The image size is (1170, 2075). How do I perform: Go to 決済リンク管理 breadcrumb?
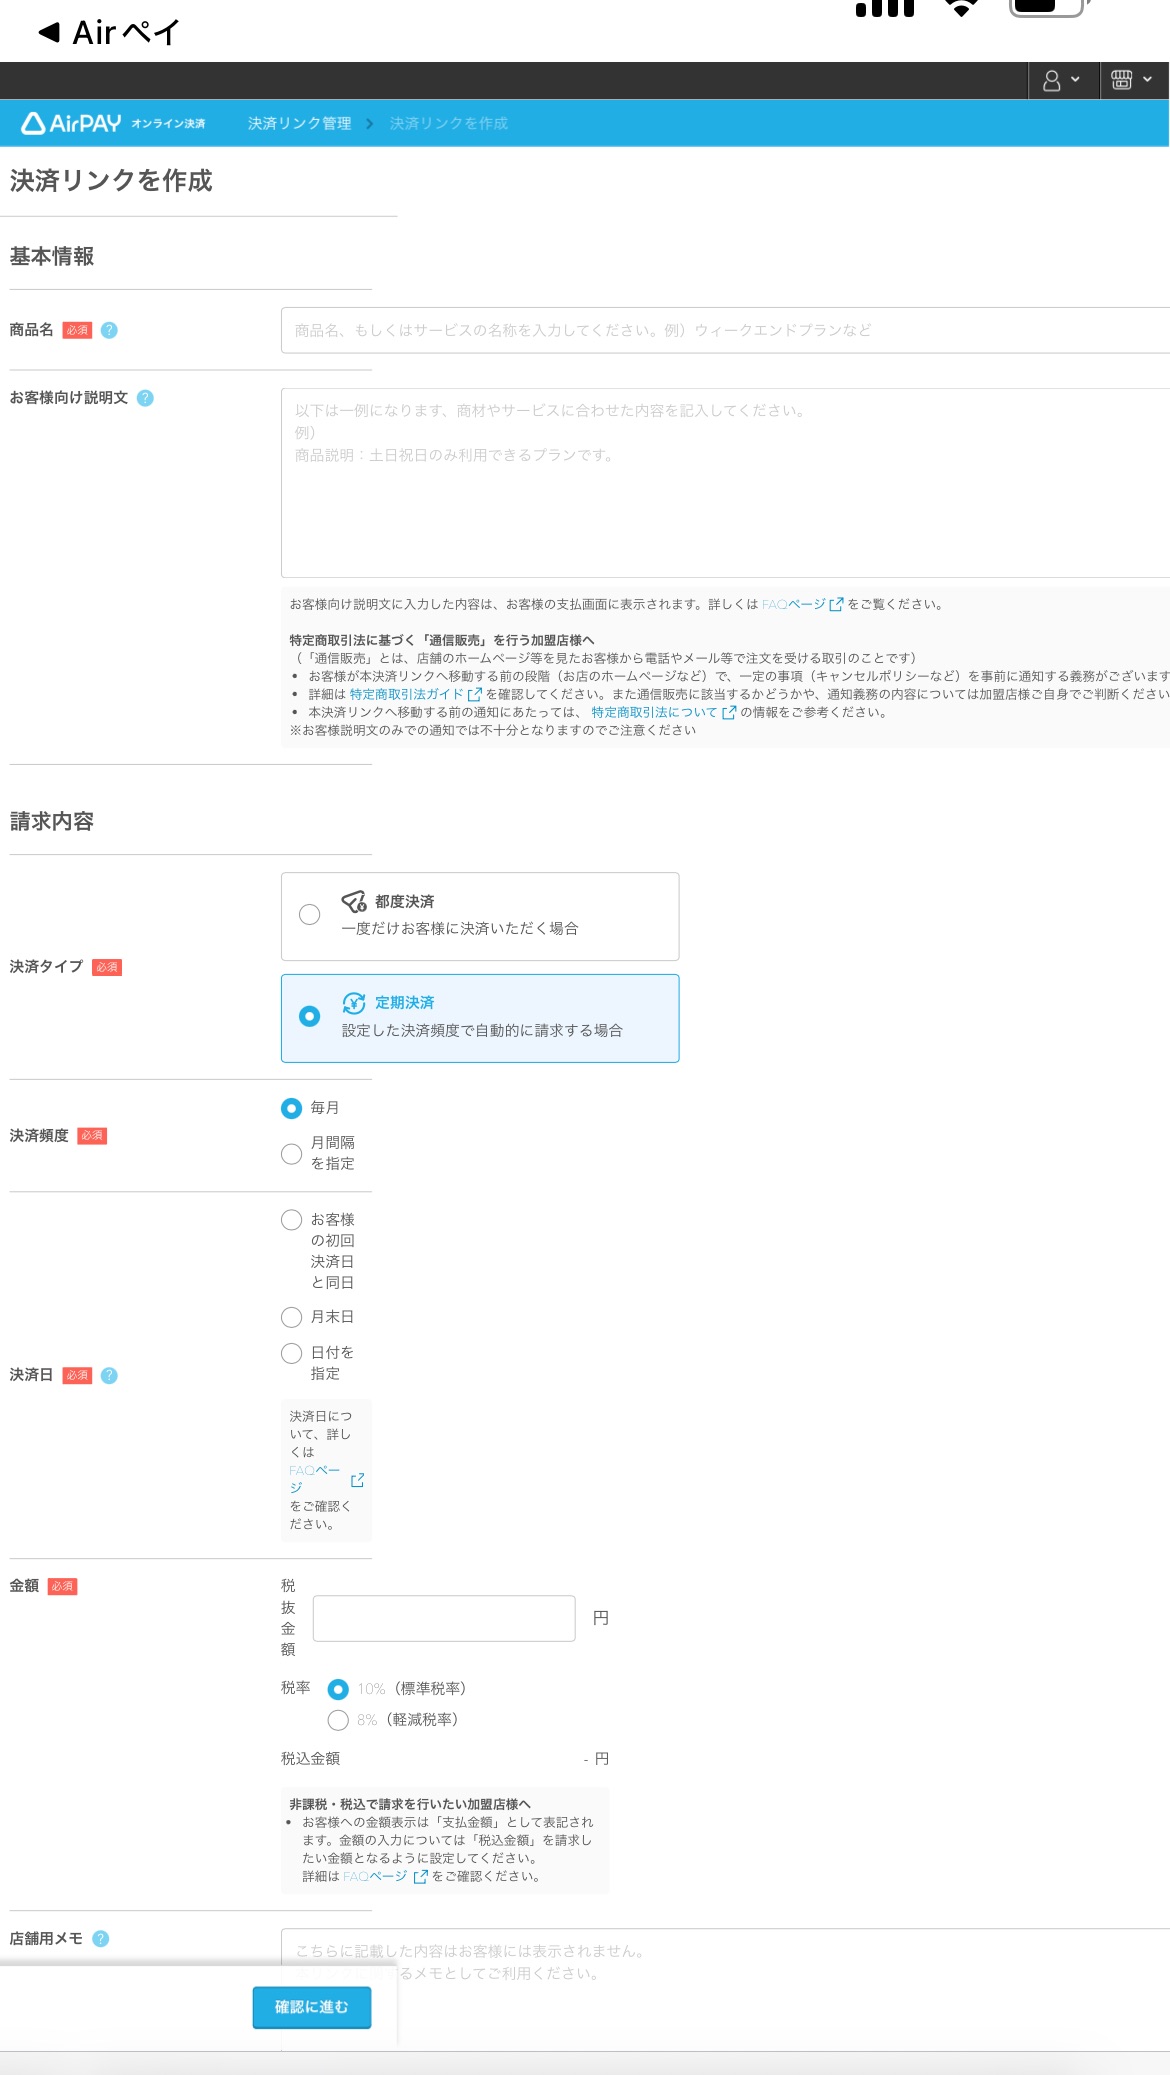pyautogui.click(x=299, y=123)
